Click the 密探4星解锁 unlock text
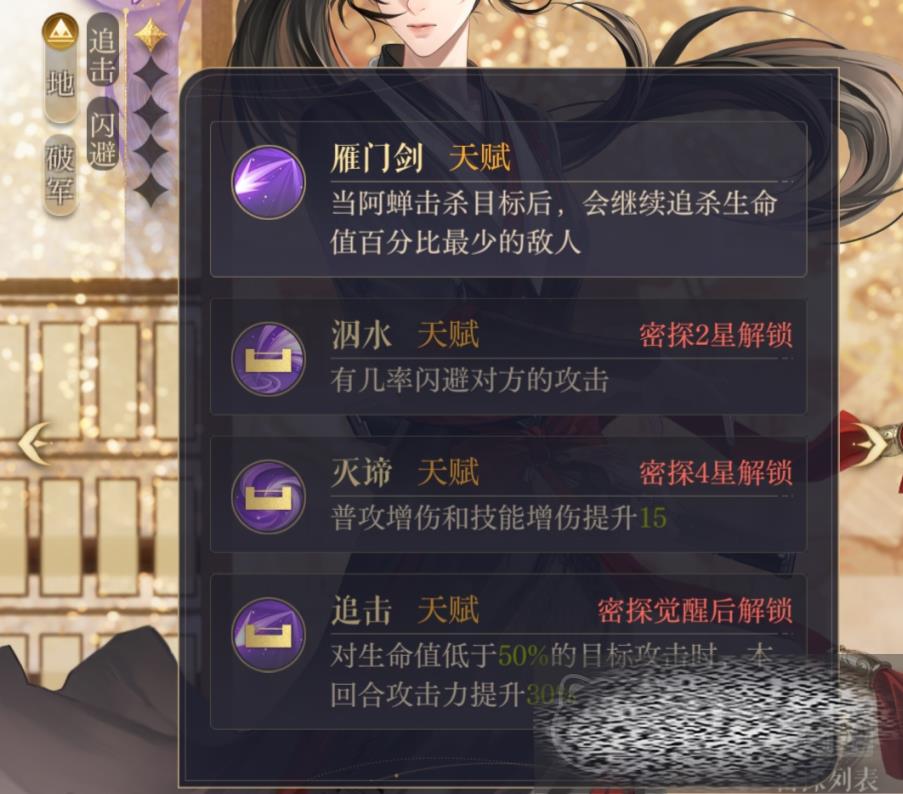903x794 pixels. pos(716,473)
